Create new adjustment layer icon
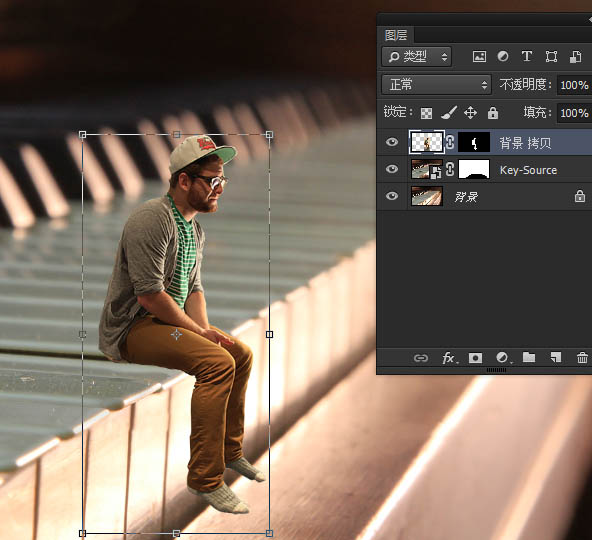The width and height of the screenshot is (592, 540). tap(503, 358)
